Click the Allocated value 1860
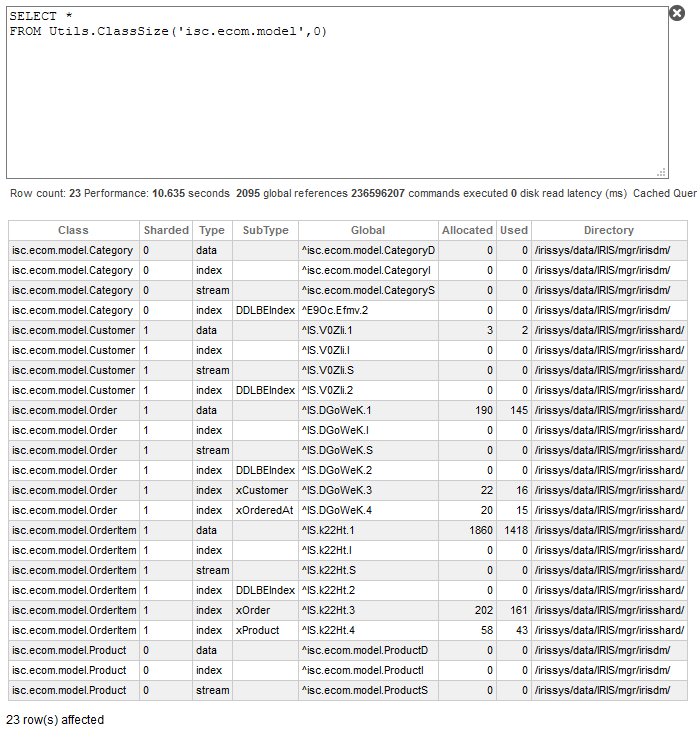This screenshot has height=730, width=697. click(x=480, y=530)
